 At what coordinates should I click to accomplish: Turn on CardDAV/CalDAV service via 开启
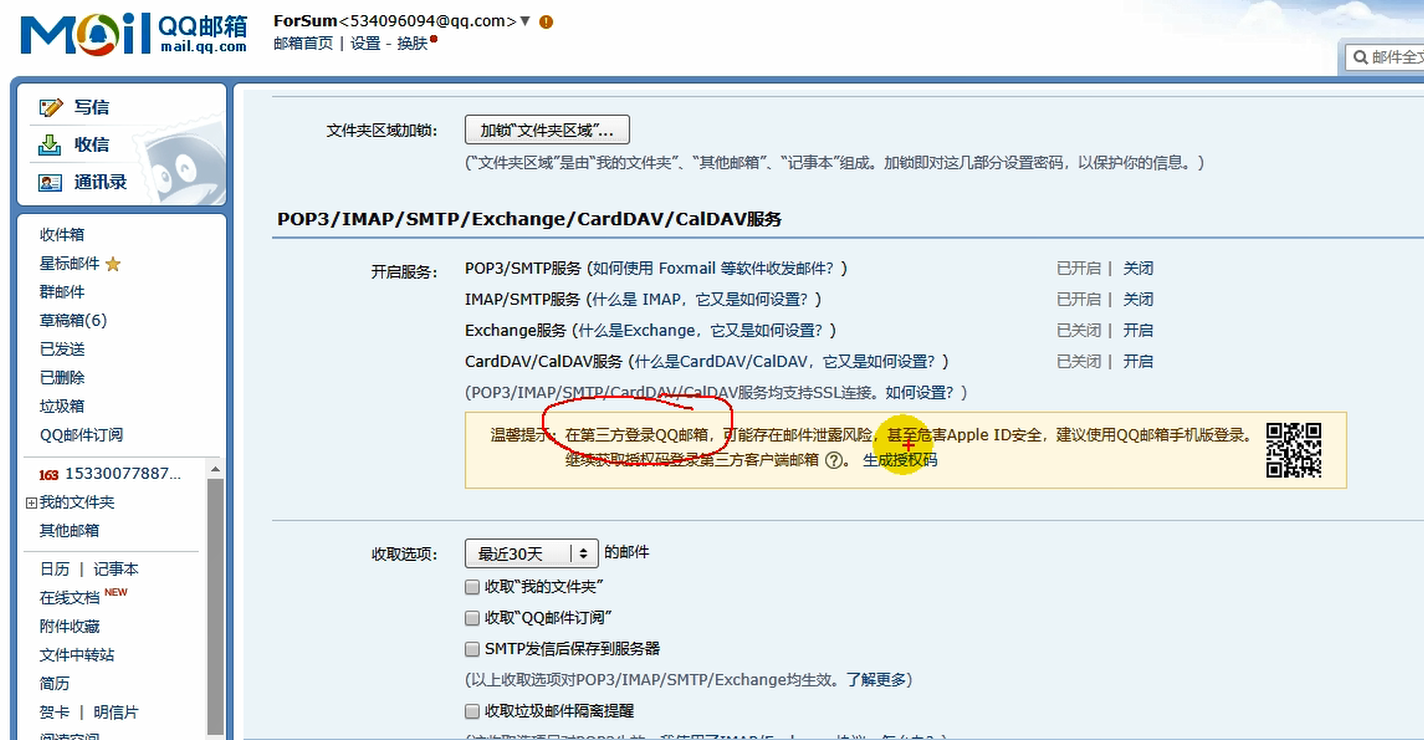(x=1138, y=361)
